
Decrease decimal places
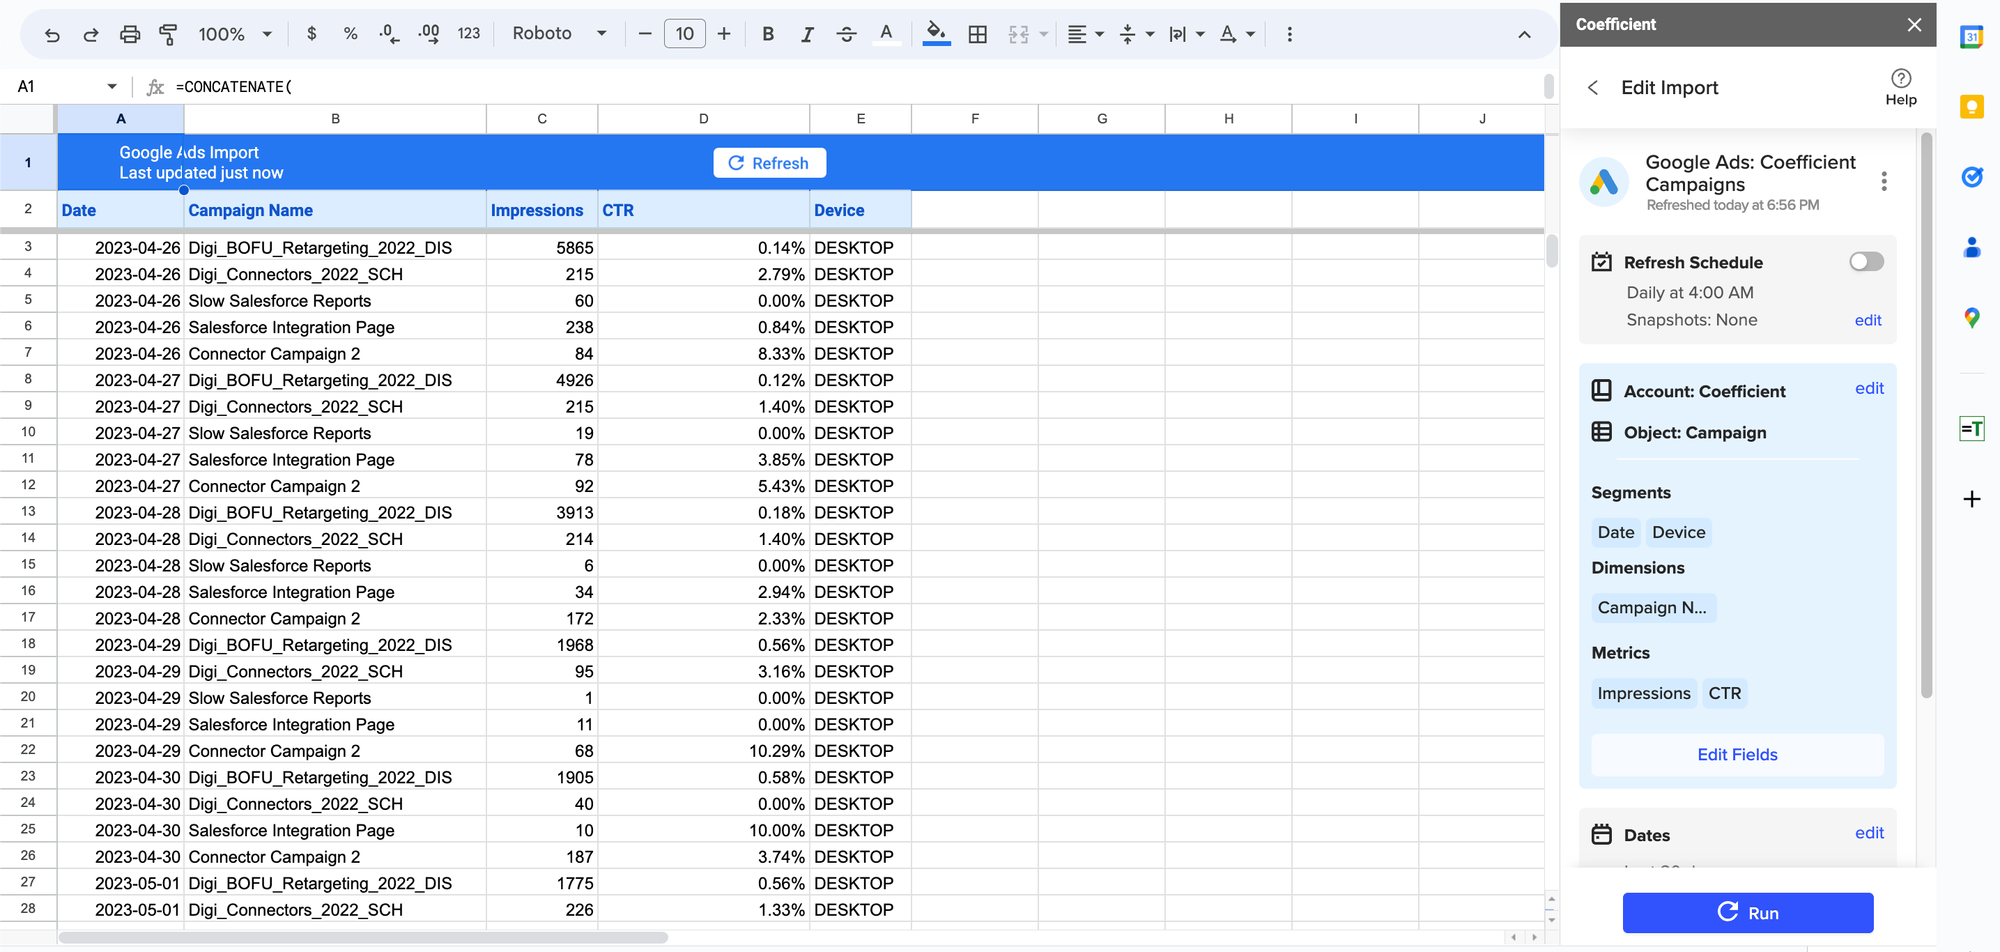pyautogui.click(x=389, y=34)
